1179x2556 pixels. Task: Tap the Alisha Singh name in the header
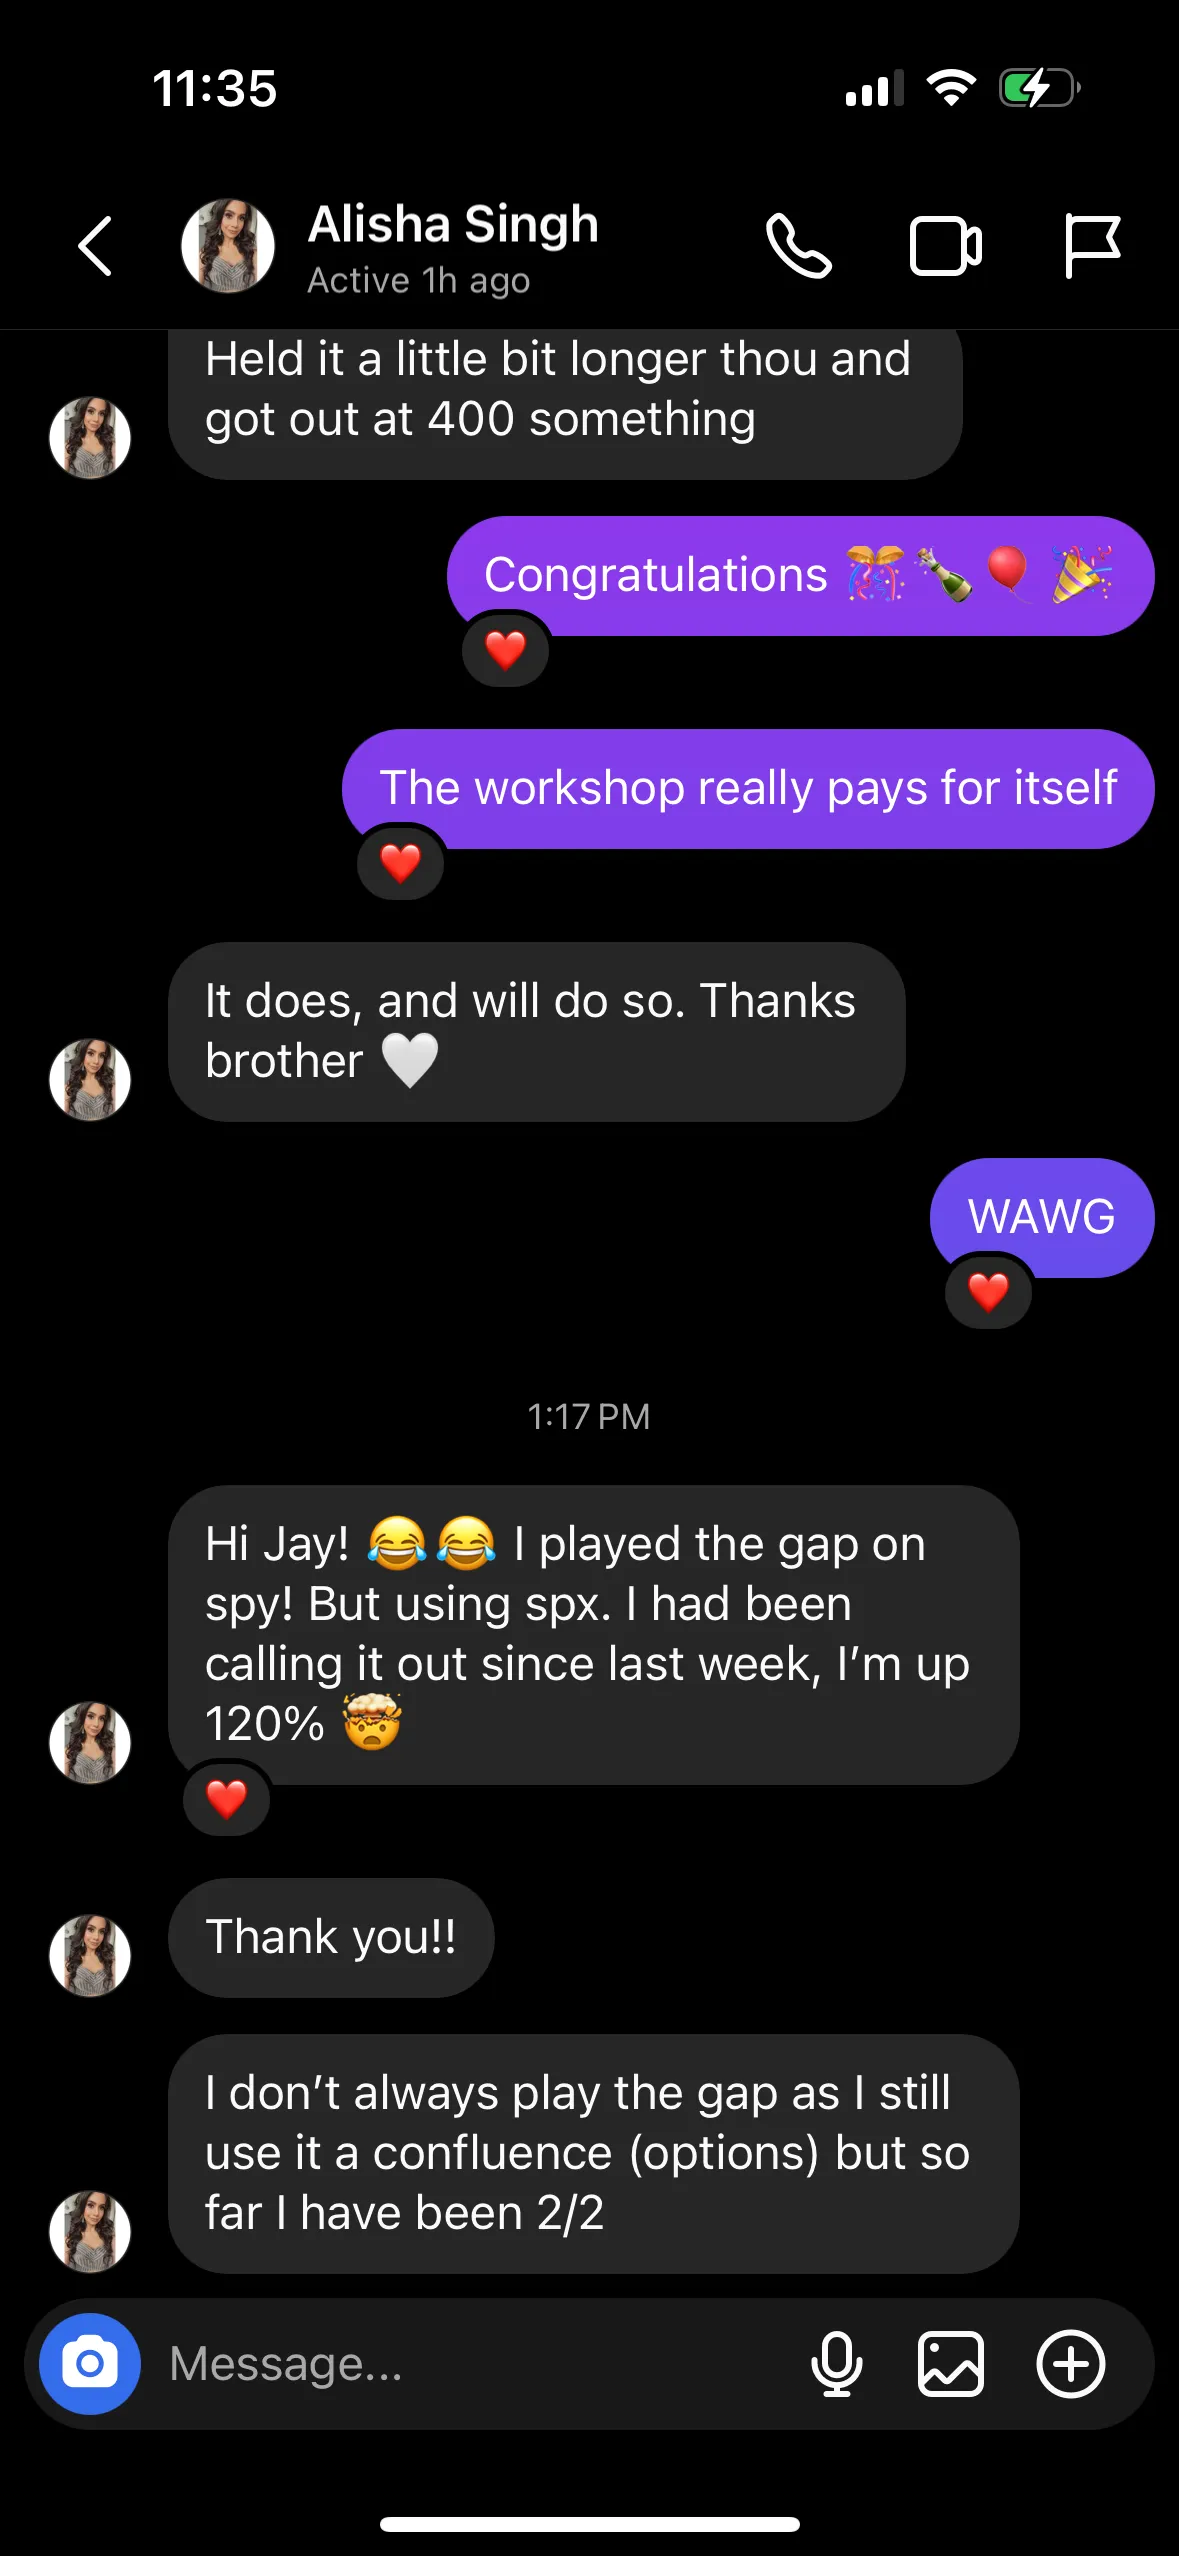[453, 224]
